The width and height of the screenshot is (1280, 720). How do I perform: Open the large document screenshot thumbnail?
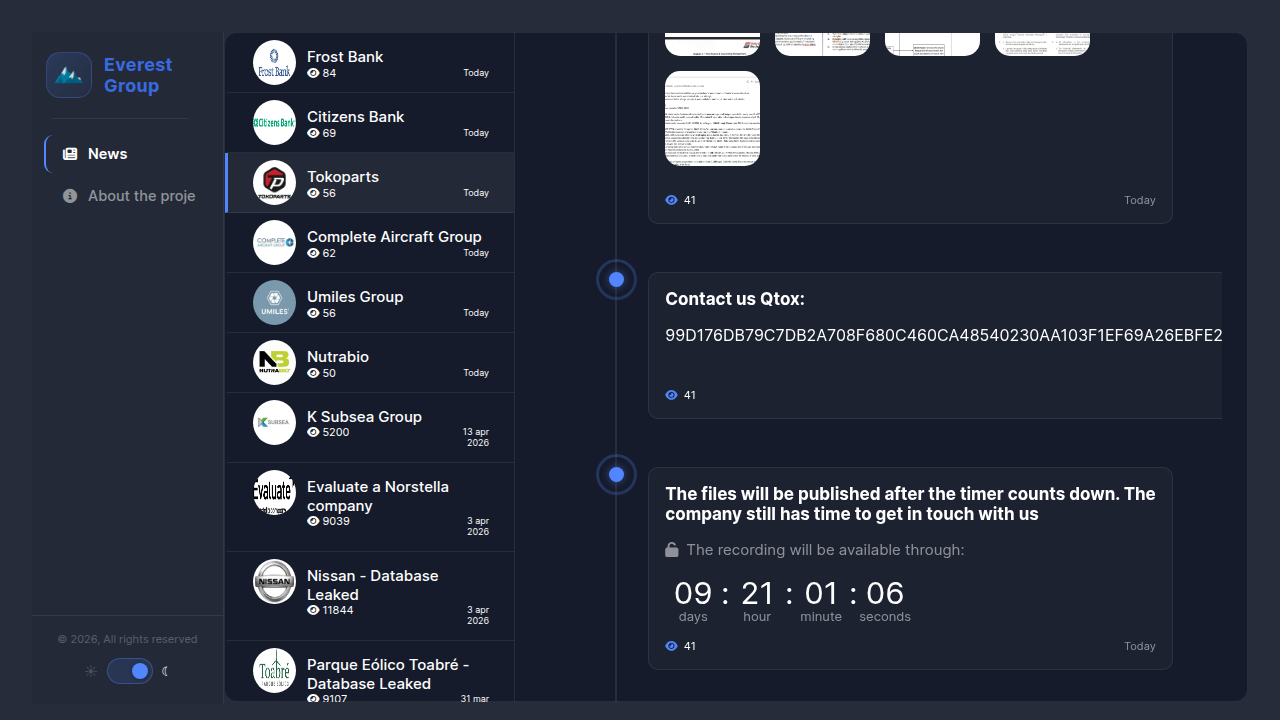pyautogui.click(x=712, y=118)
